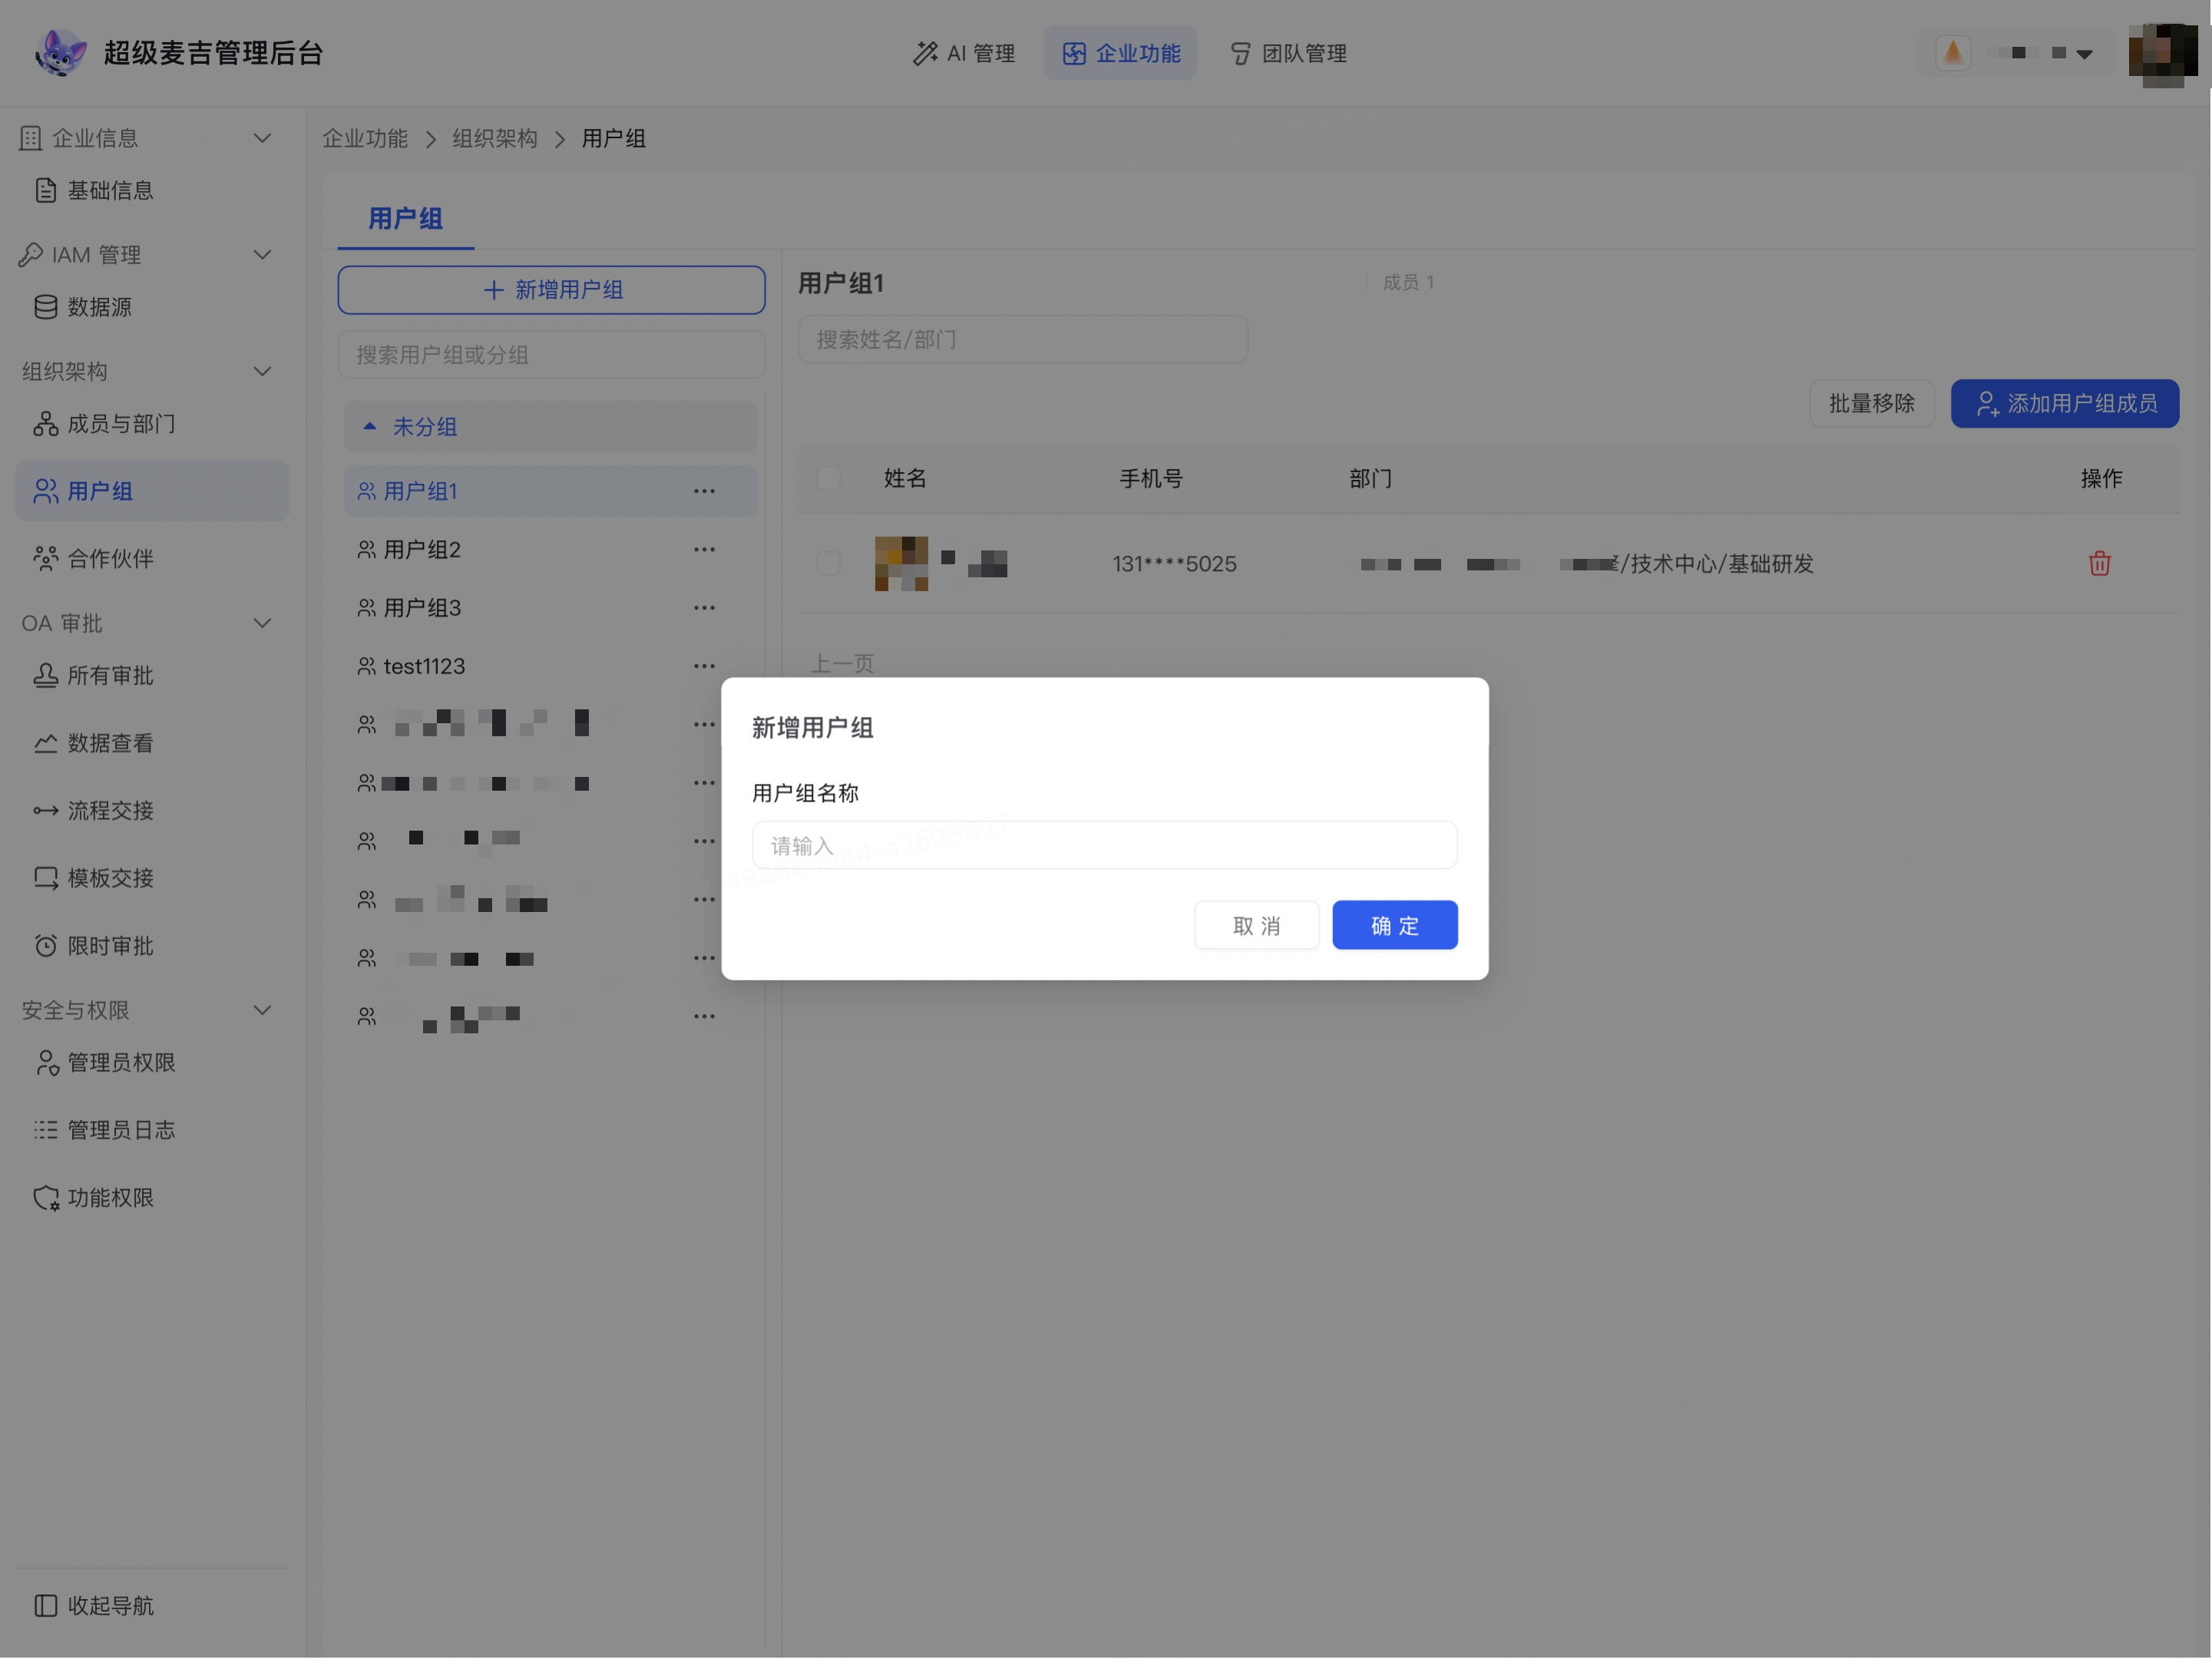
Task: Click 上一页 pagination link
Action: point(842,664)
